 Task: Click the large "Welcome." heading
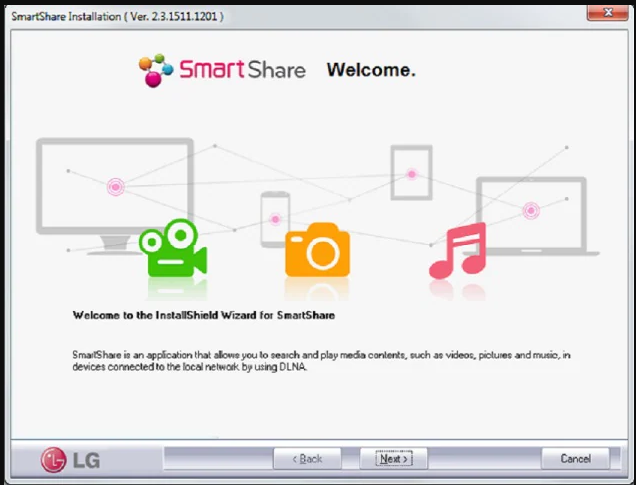370,70
